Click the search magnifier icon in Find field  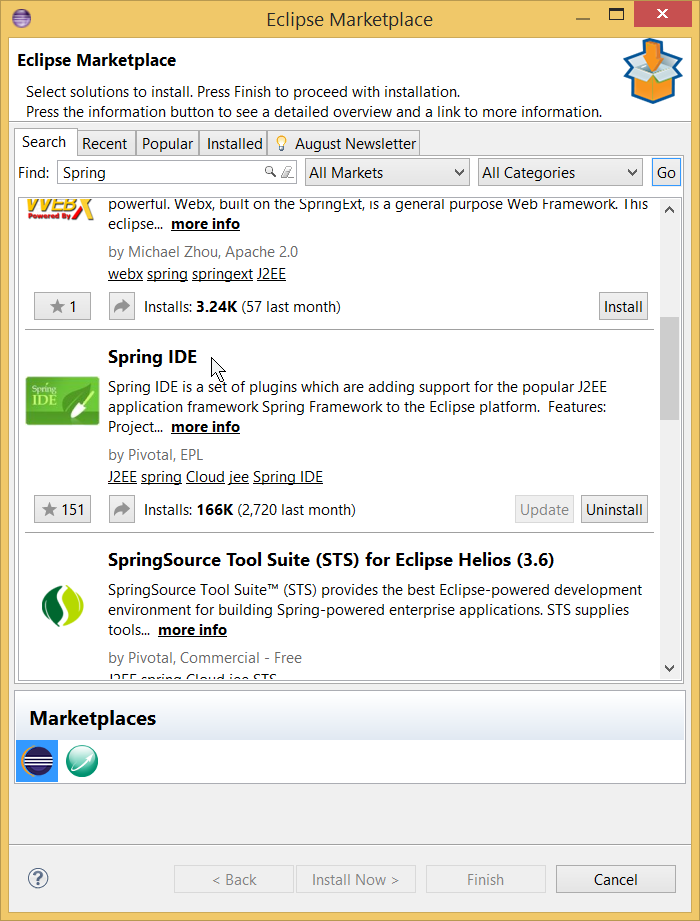click(270, 172)
